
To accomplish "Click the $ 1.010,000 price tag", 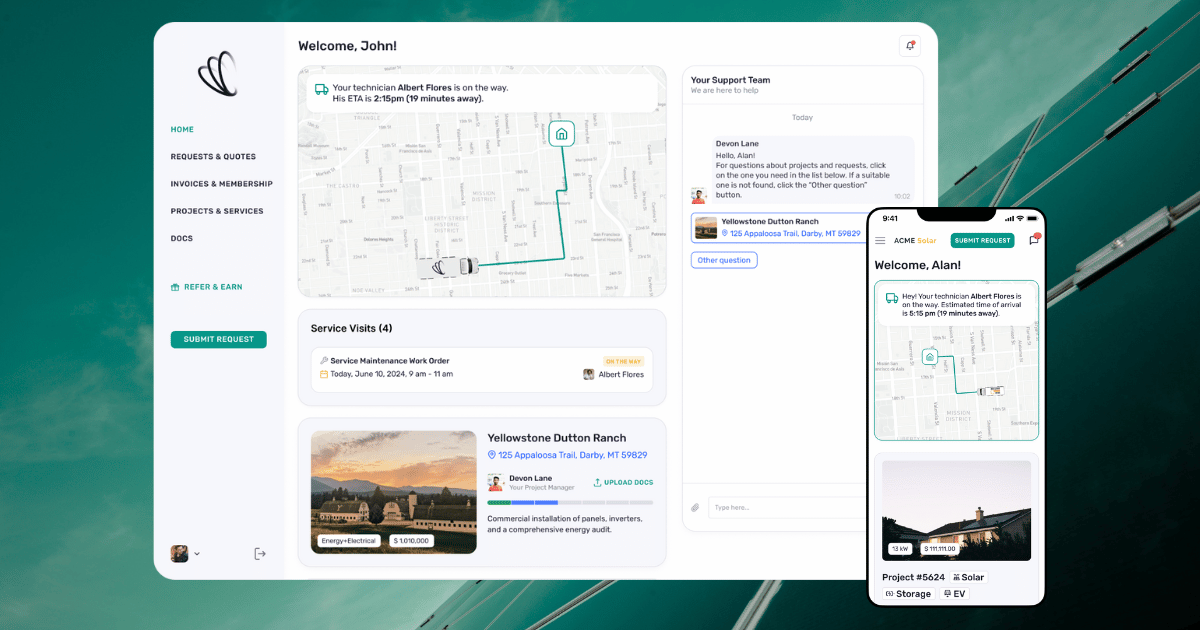I will click(411, 540).
